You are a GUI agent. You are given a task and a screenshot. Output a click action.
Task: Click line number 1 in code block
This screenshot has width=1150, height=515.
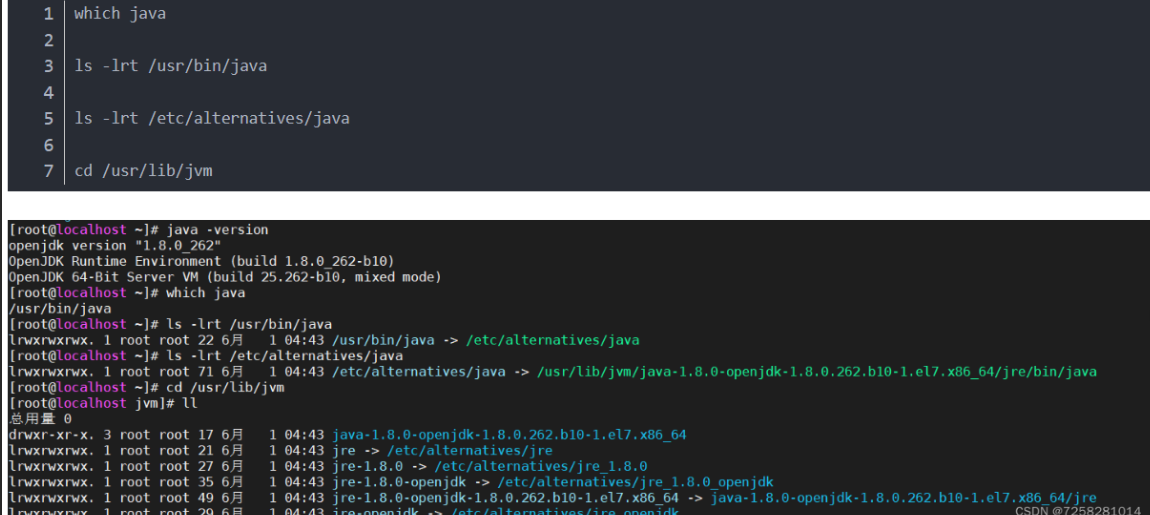coord(48,14)
